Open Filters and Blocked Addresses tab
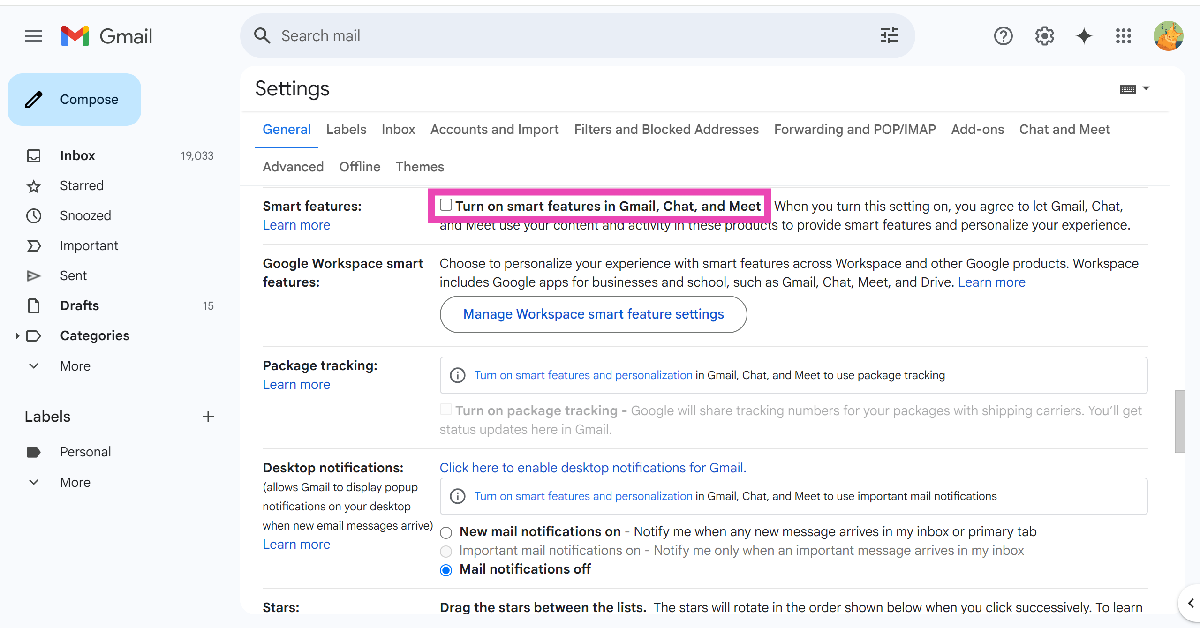The image size is (1200, 628). click(x=667, y=129)
